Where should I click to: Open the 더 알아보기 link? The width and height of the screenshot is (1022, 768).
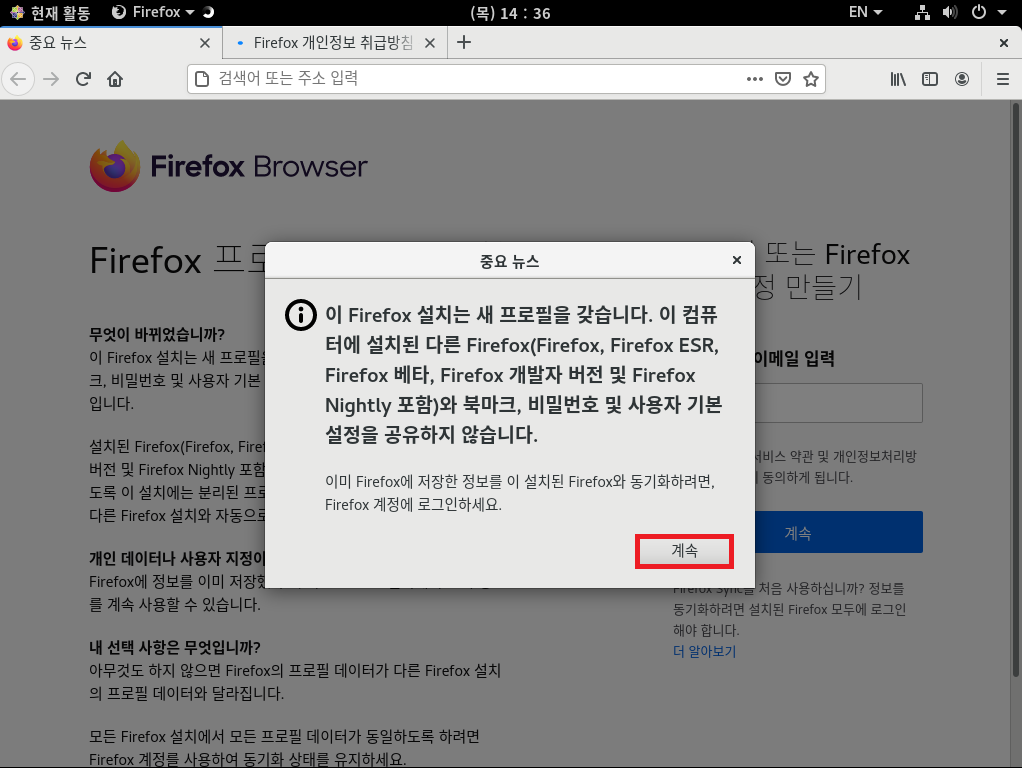coord(705,651)
